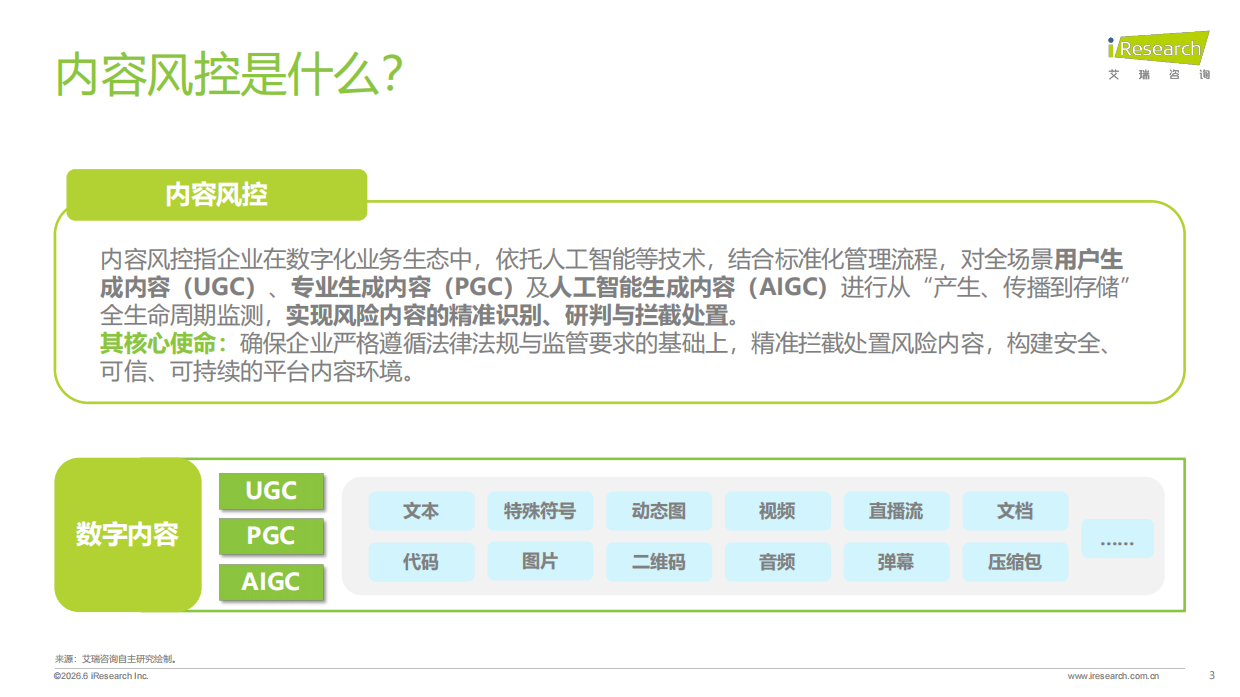
Task: Click the copyright text ©2026.6 iResearch Inc.
Action: click(x=101, y=677)
